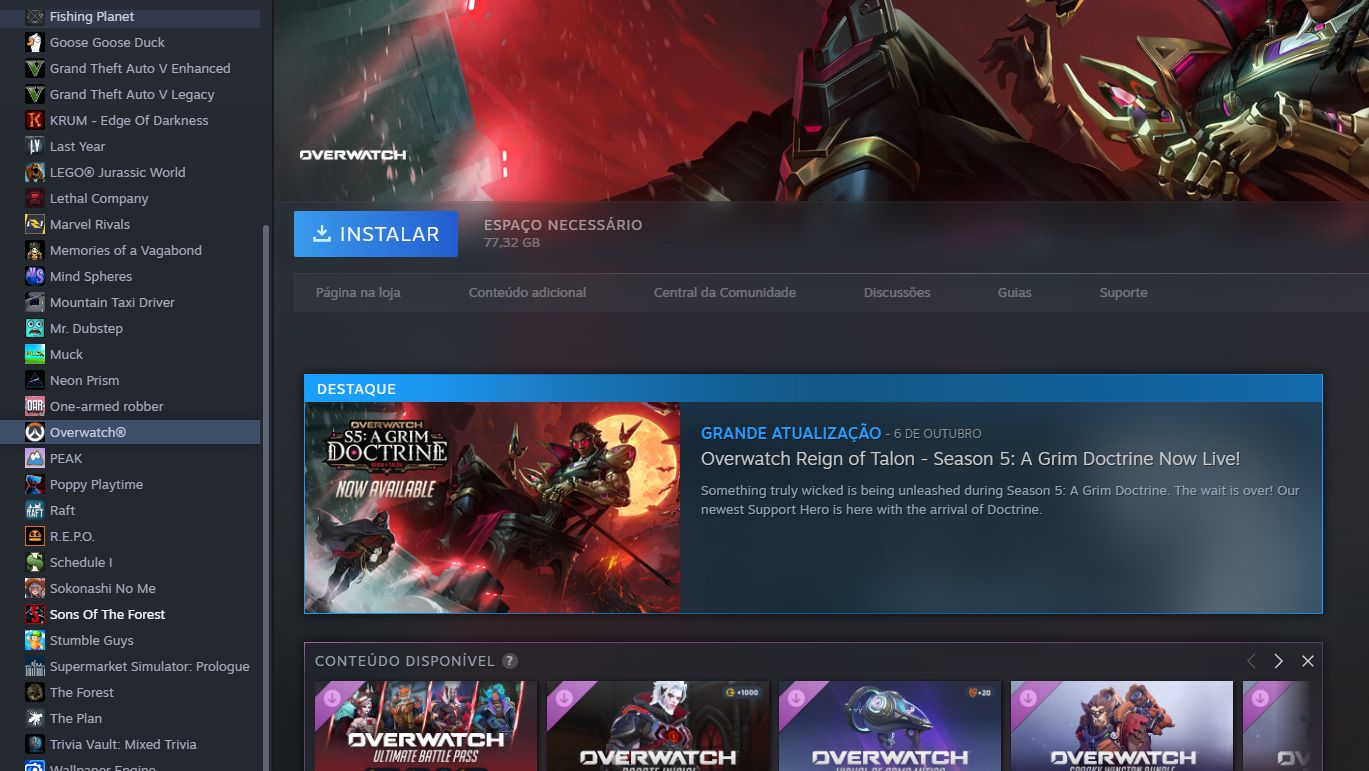Click the Overwatch logo icon in library list

pyautogui.click(x=35, y=432)
